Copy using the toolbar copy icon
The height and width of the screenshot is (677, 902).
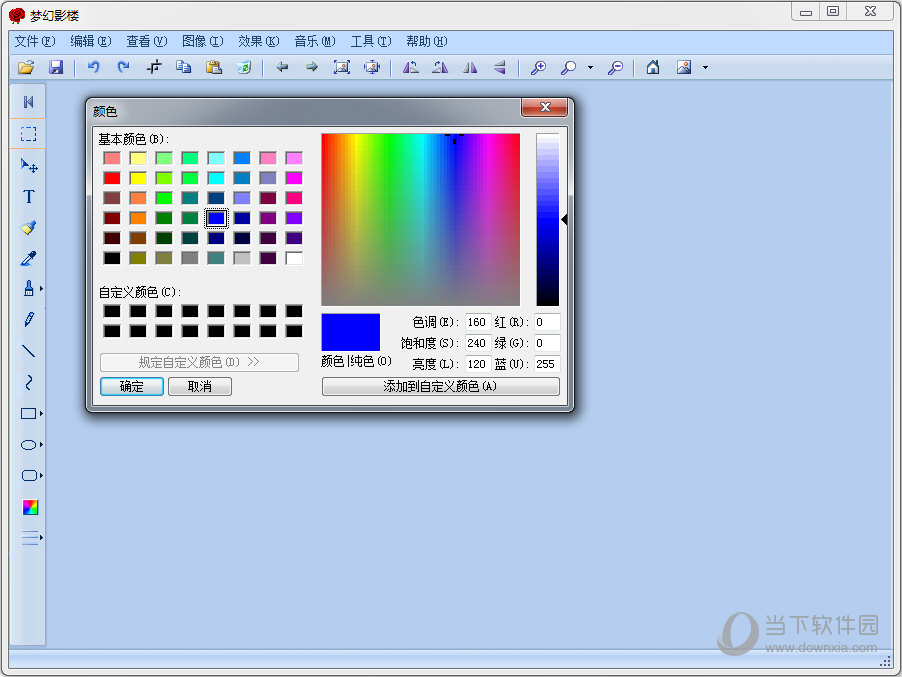click(184, 67)
